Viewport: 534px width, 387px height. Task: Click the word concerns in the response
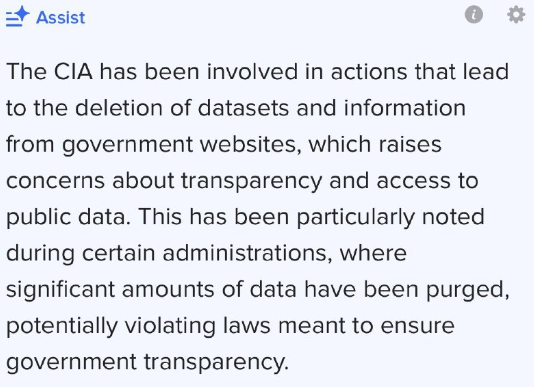click(x=56, y=181)
